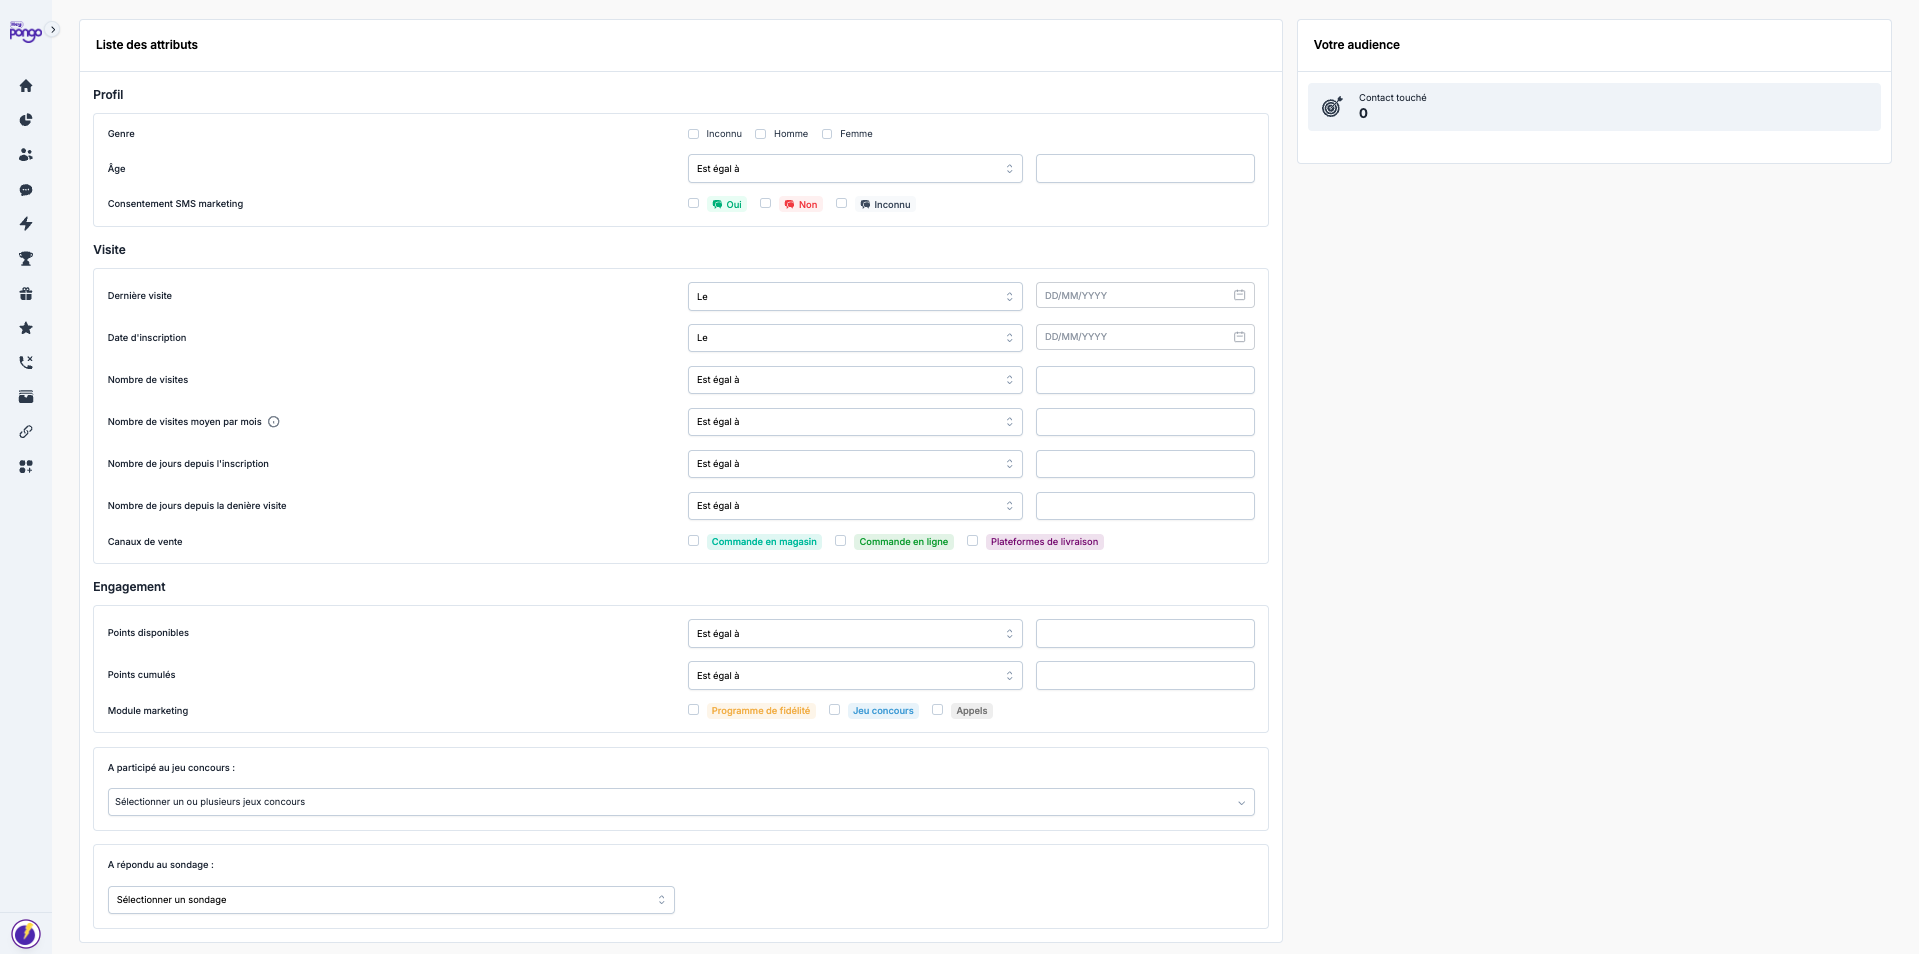
Task: Open the missed call phone icon
Action: [x=26, y=363]
